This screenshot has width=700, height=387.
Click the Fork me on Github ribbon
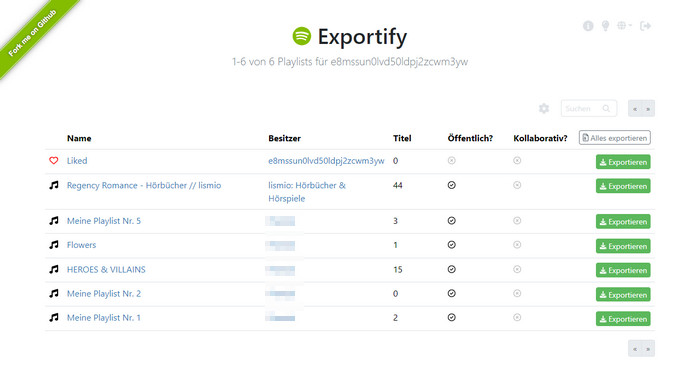(34, 33)
